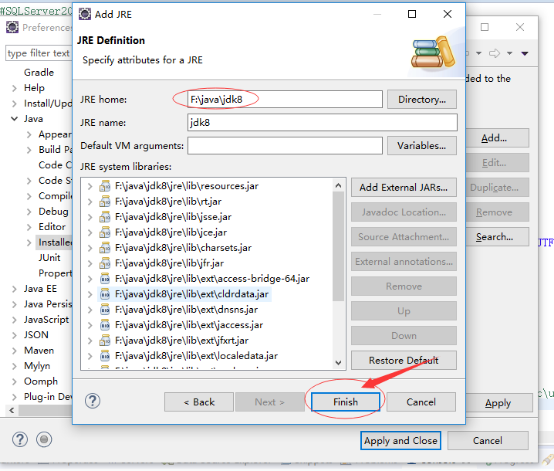Click Apply in the Preferences window

click(498, 403)
